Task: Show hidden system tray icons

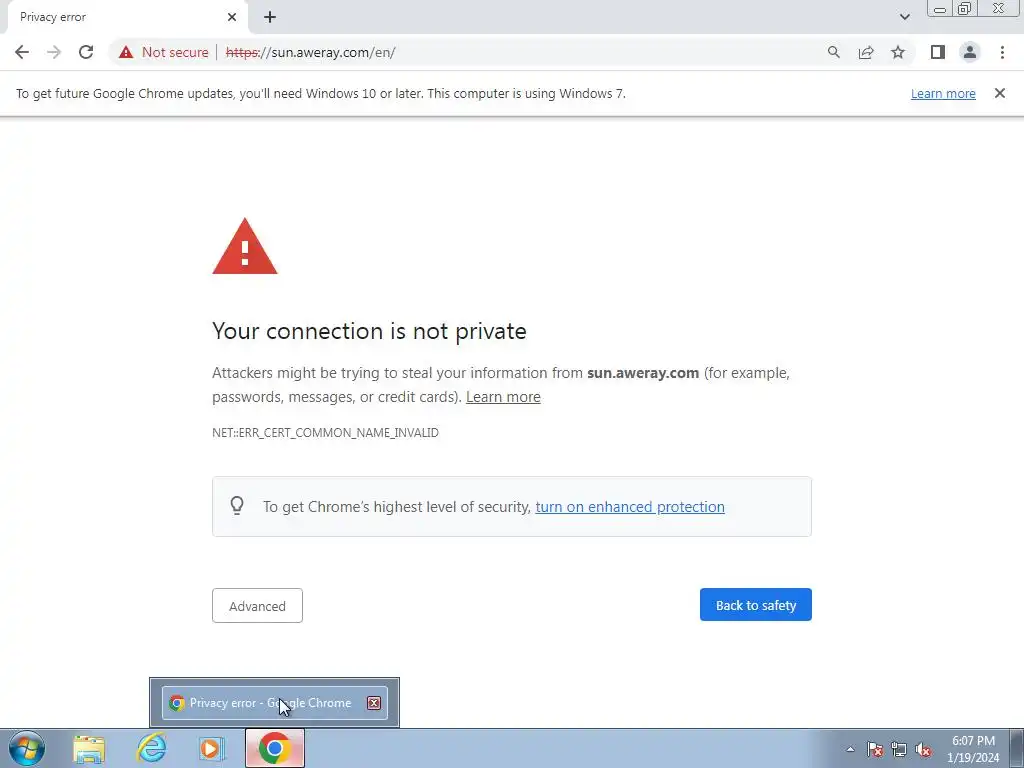Action: pyautogui.click(x=850, y=749)
